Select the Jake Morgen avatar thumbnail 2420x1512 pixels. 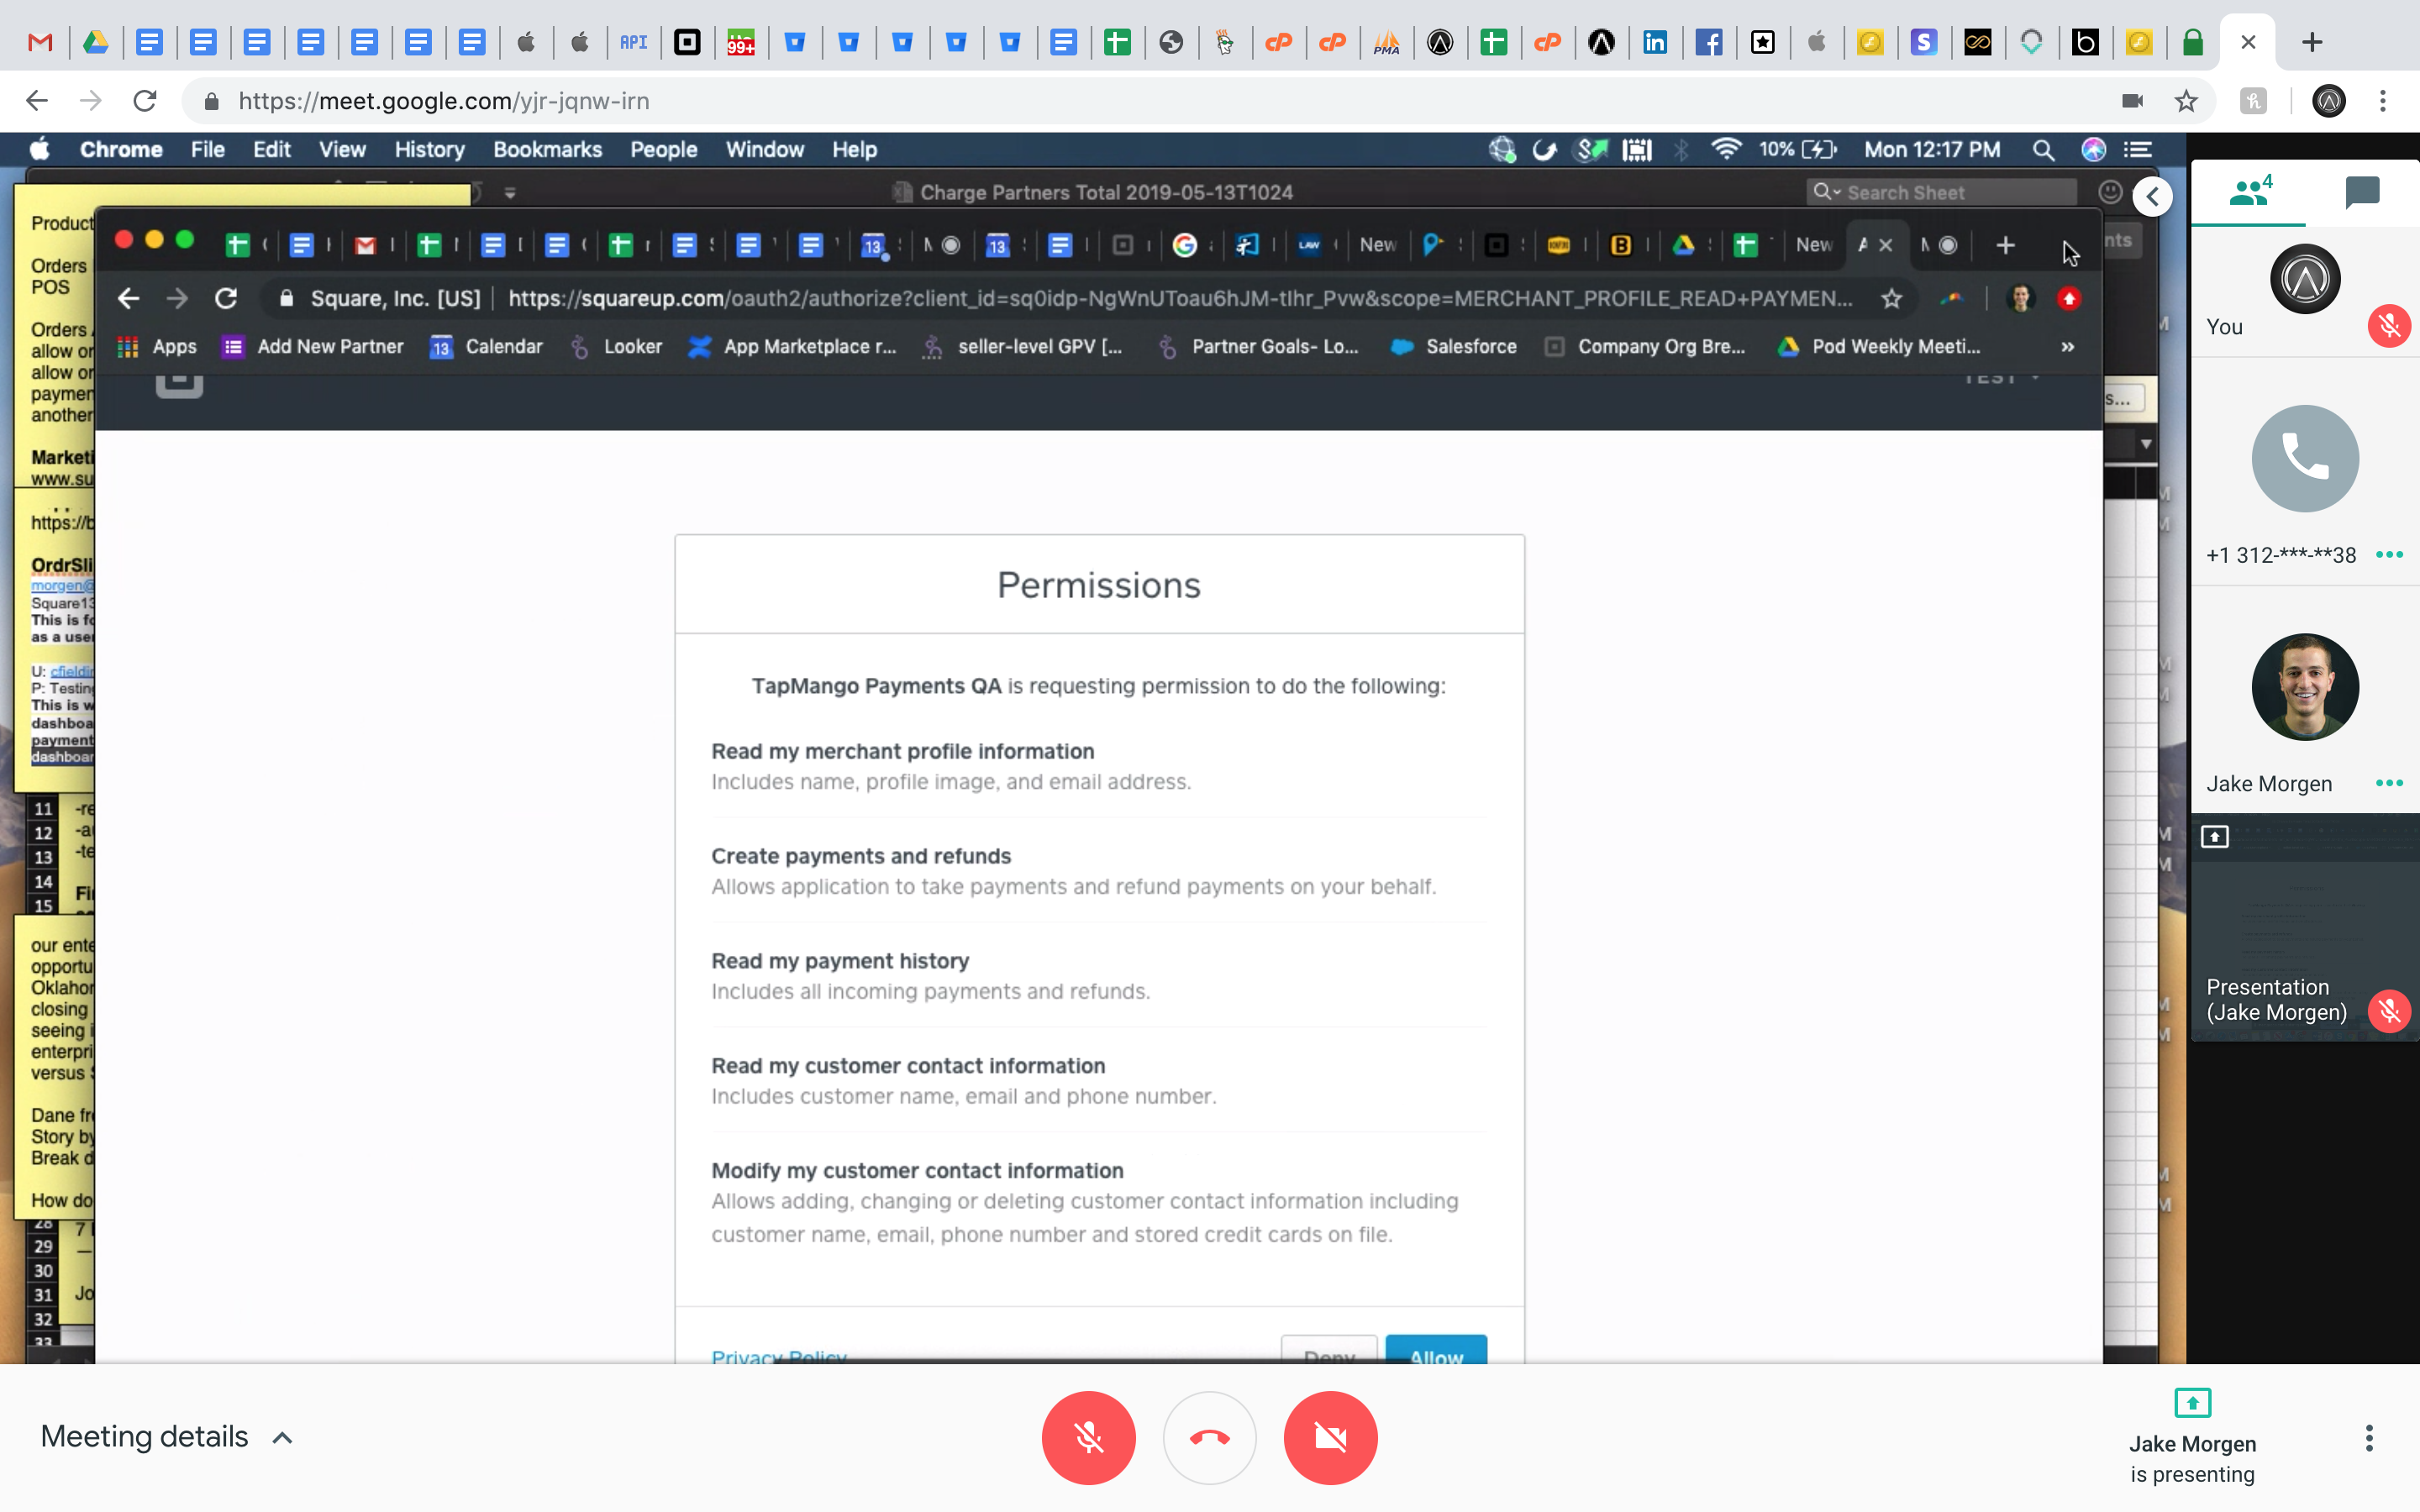point(2305,687)
